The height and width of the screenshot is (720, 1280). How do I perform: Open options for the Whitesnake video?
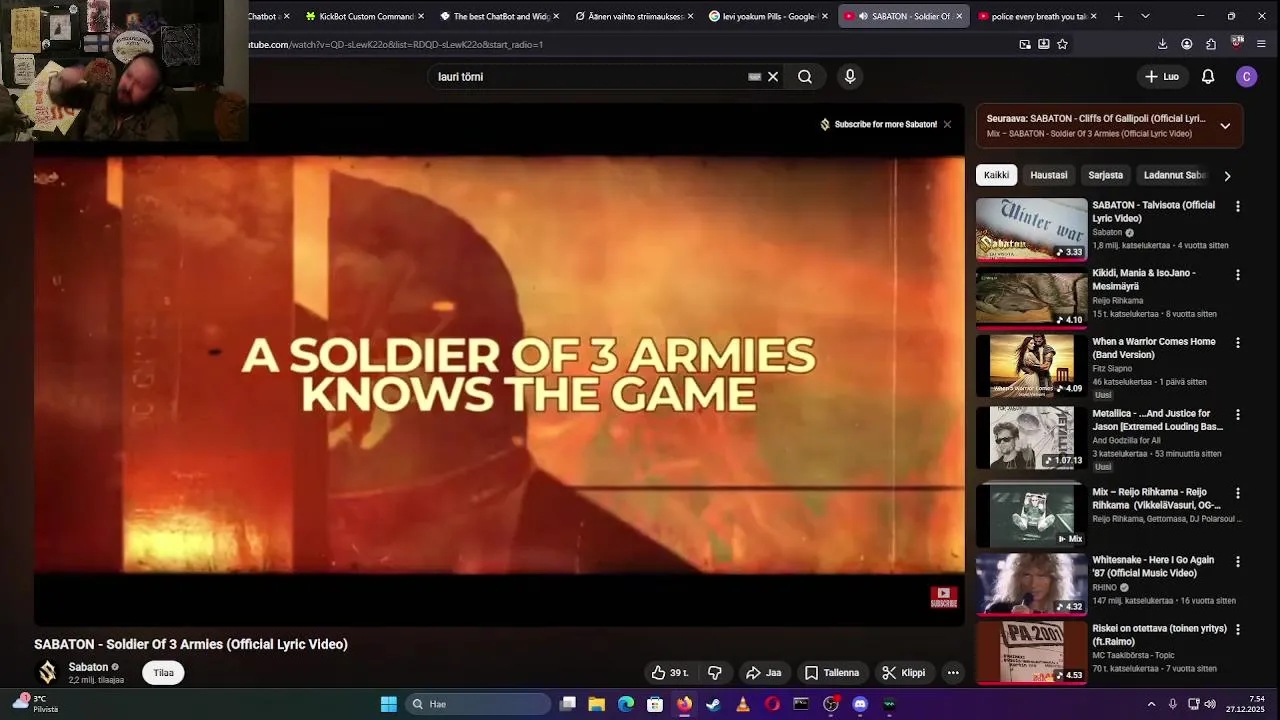1238,561
